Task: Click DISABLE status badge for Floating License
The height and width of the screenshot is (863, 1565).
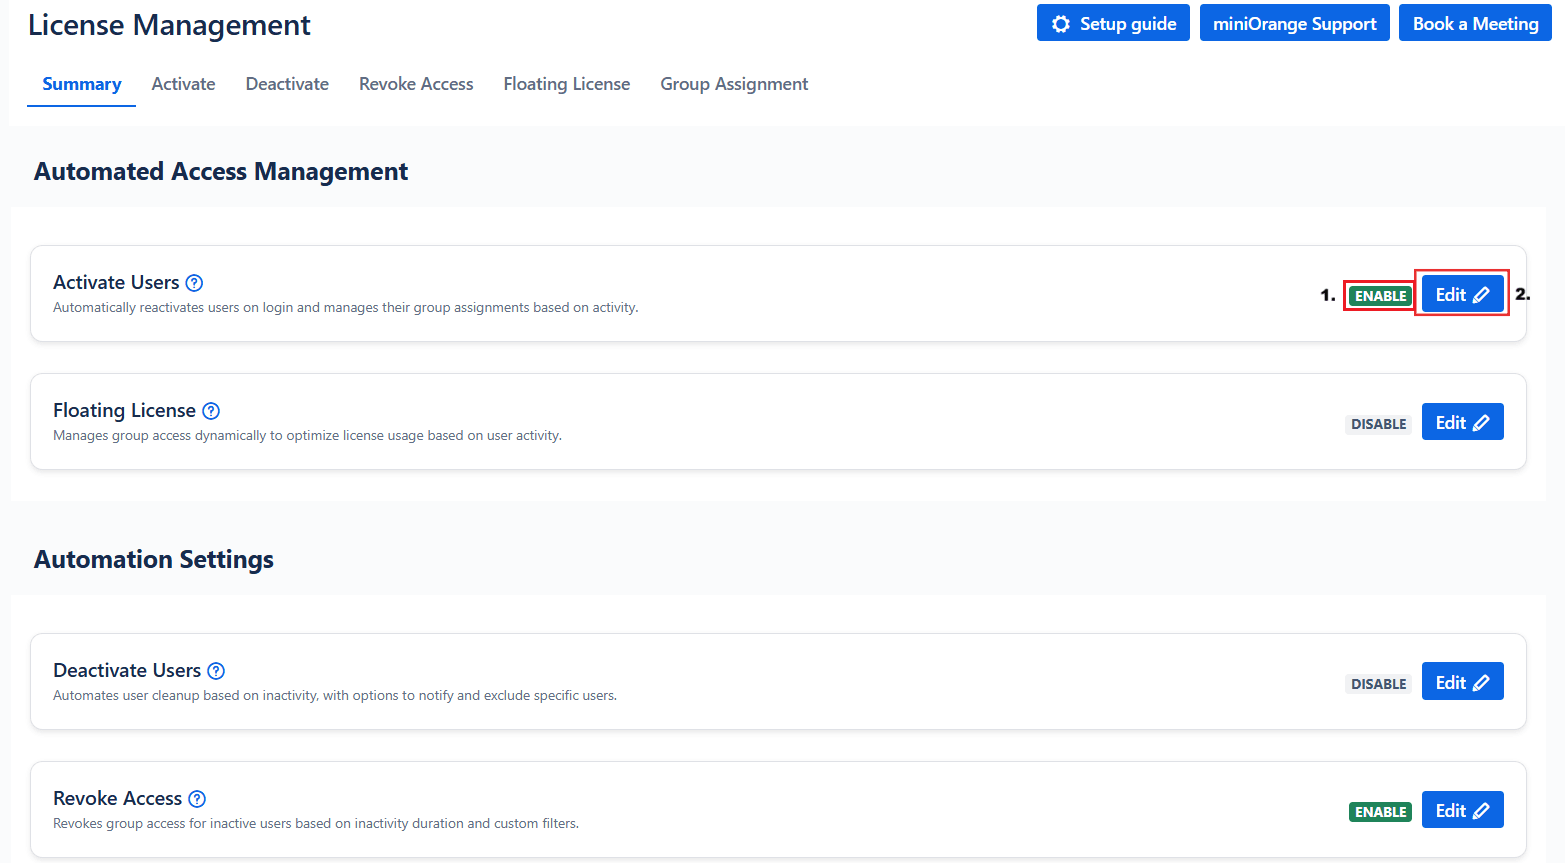Action: [x=1378, y=424]
